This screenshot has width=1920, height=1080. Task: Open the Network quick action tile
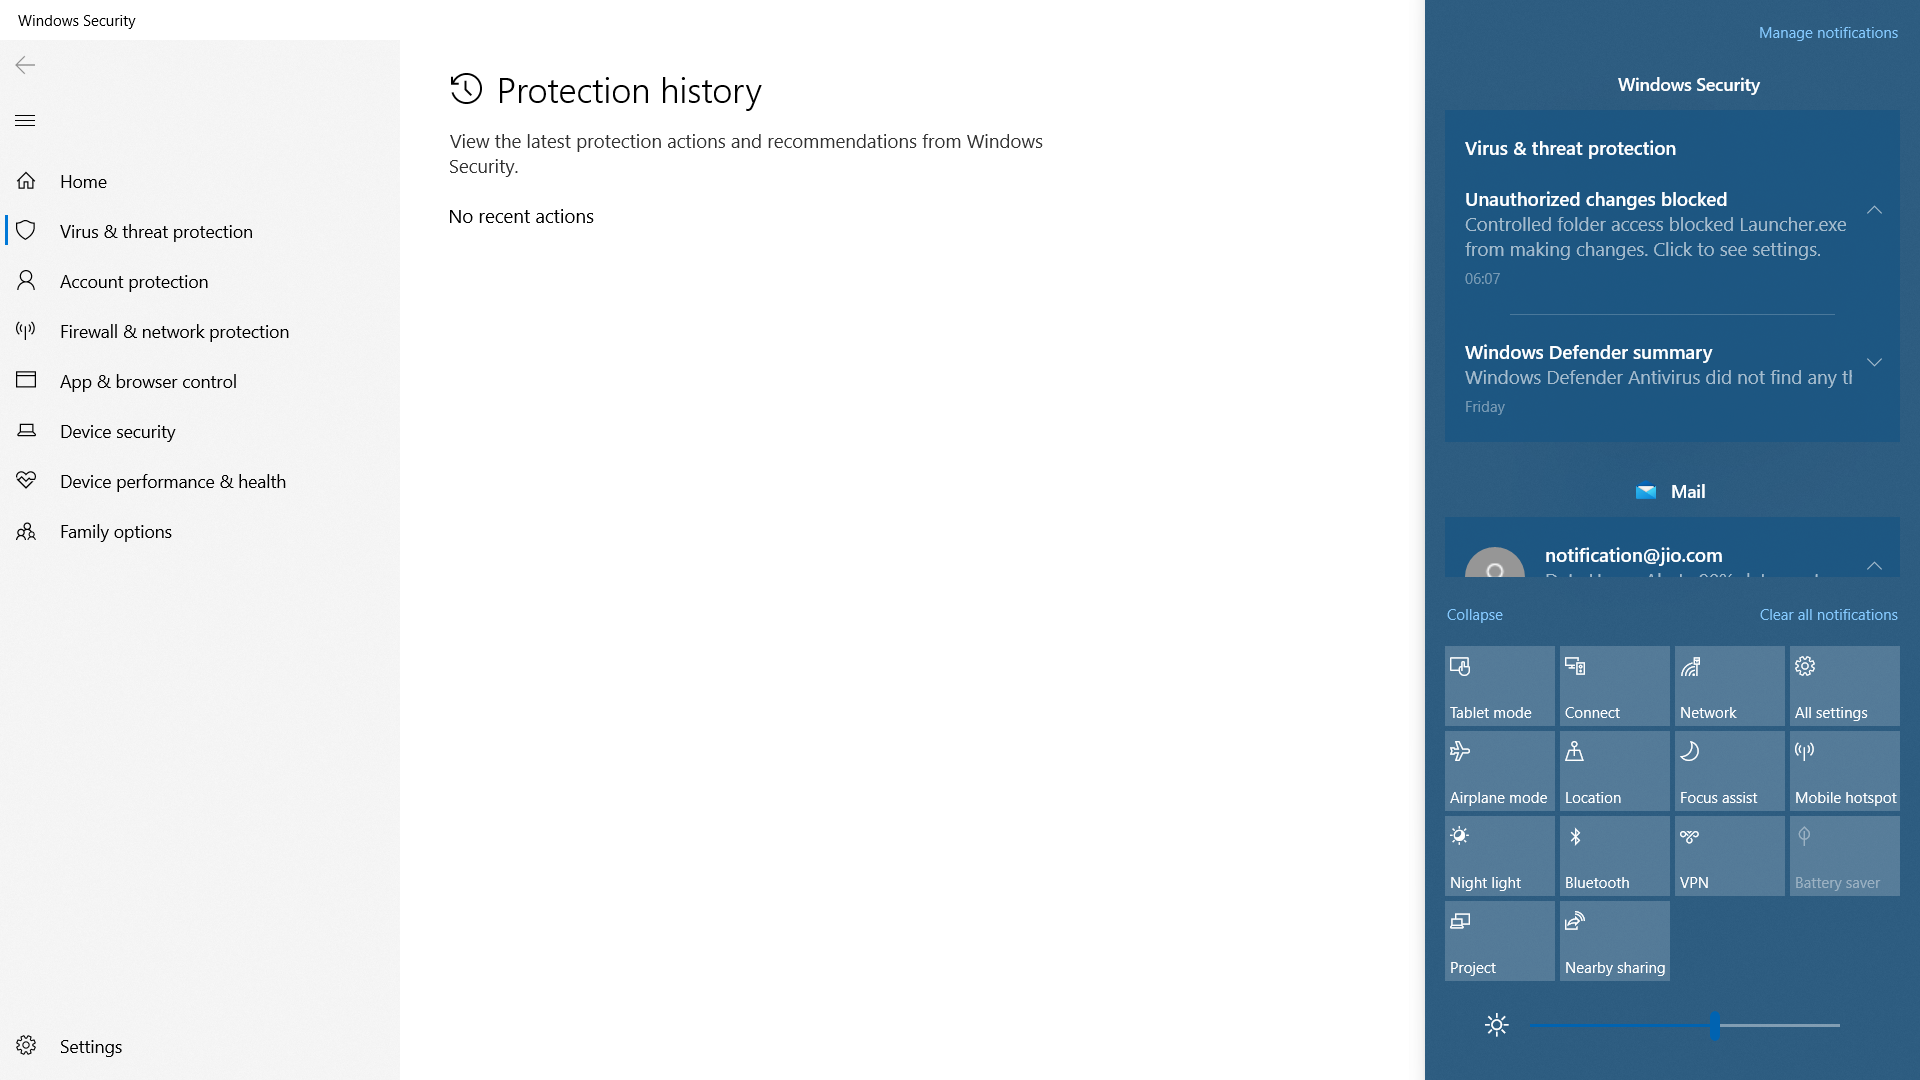1729,686
